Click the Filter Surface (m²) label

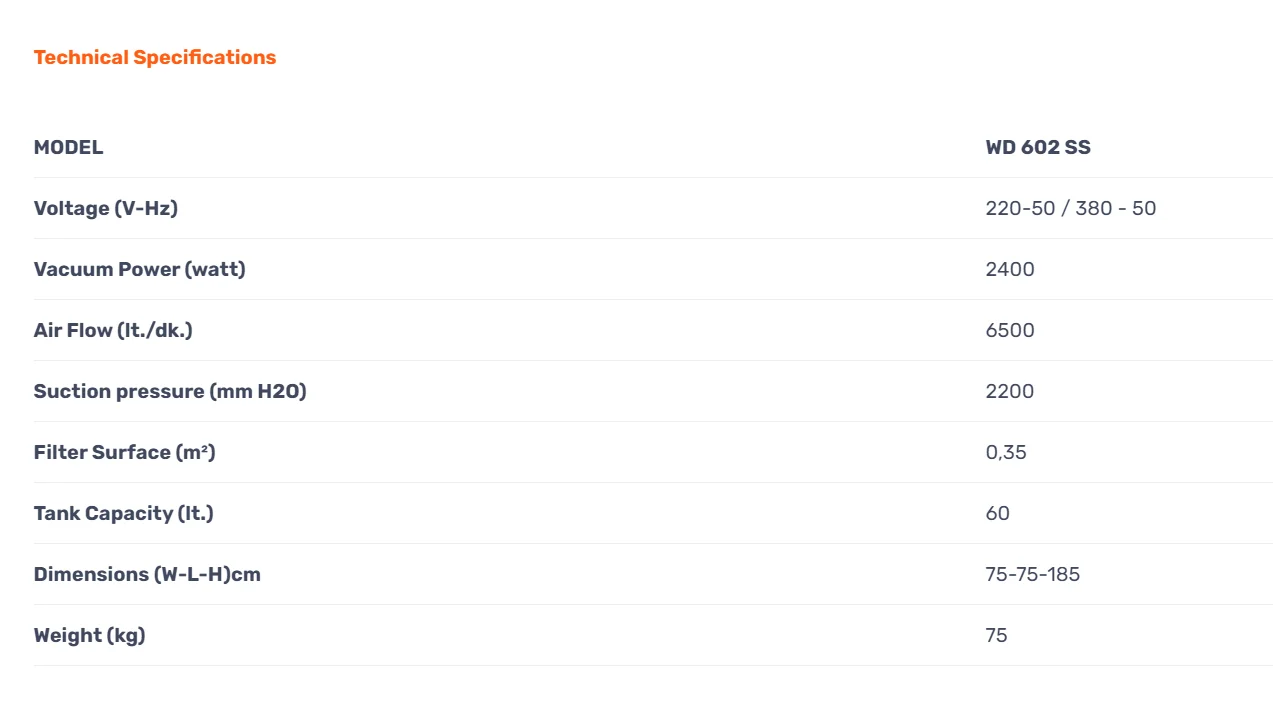(124, 452)
